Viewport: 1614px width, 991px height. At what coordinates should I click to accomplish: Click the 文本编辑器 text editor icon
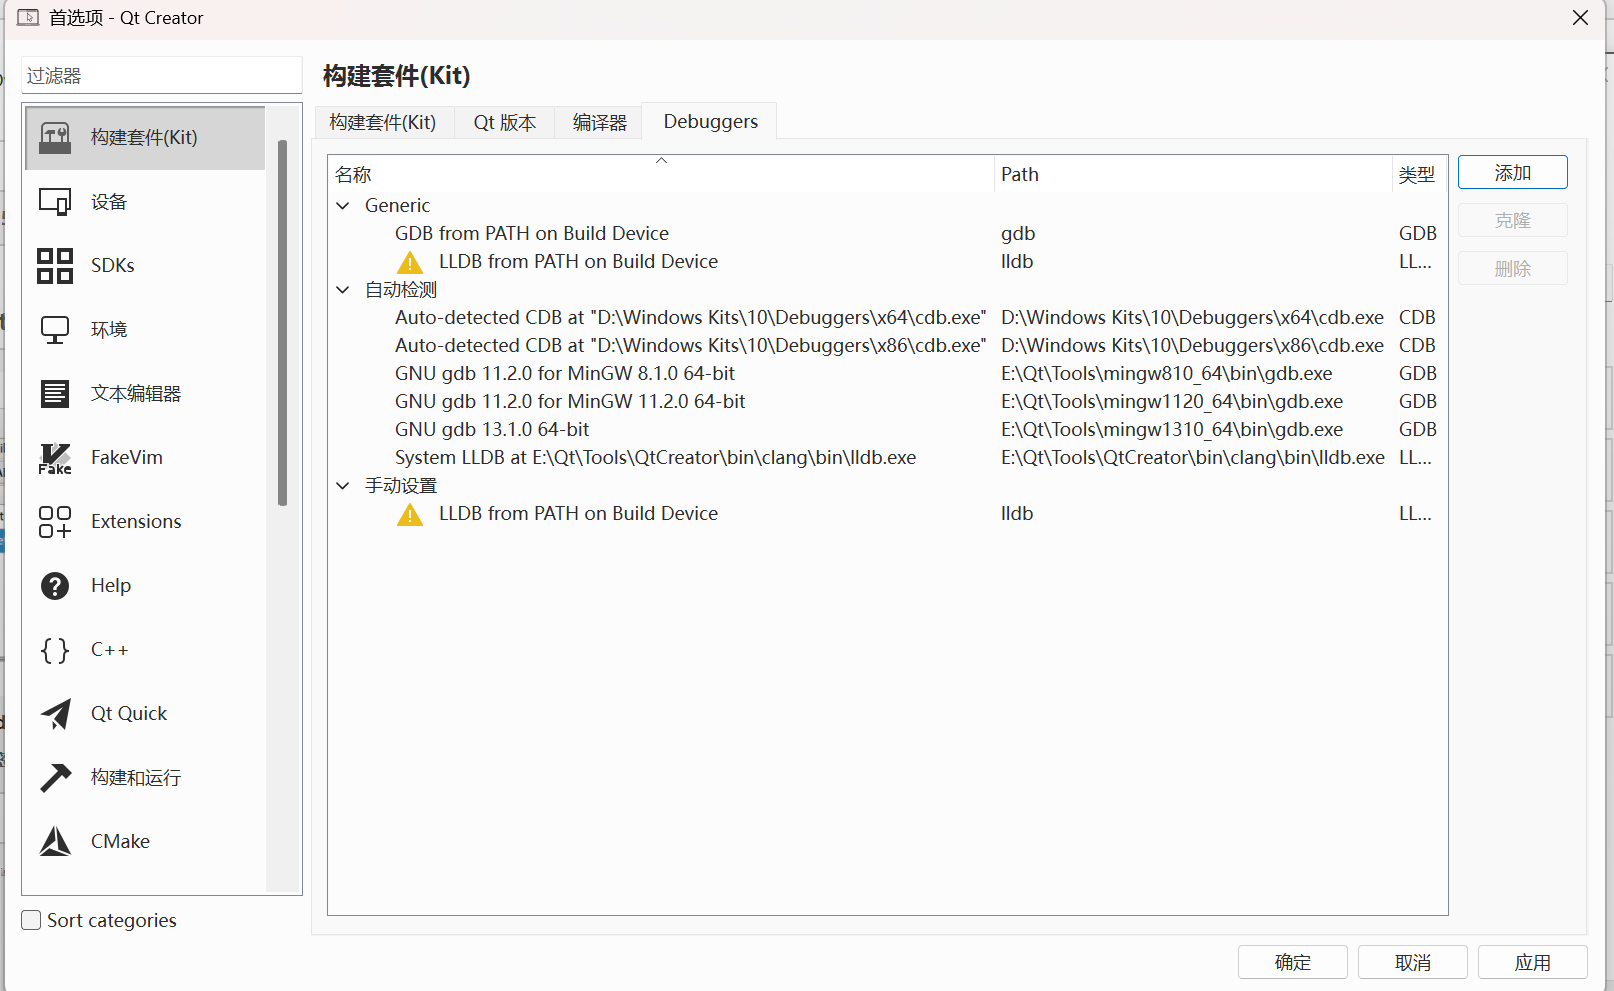coord(55,394)
